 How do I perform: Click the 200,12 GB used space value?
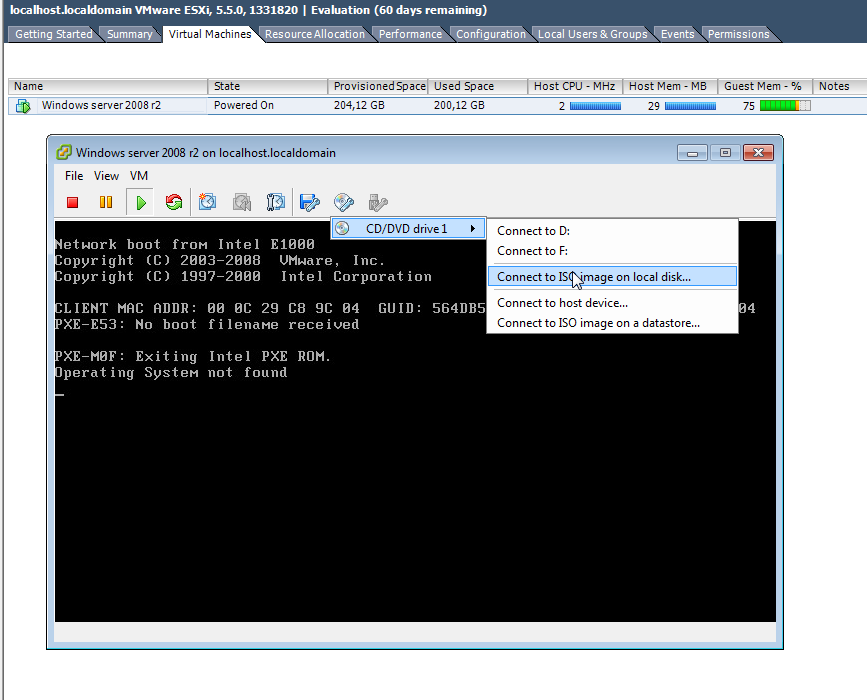[x=459, y=105]
